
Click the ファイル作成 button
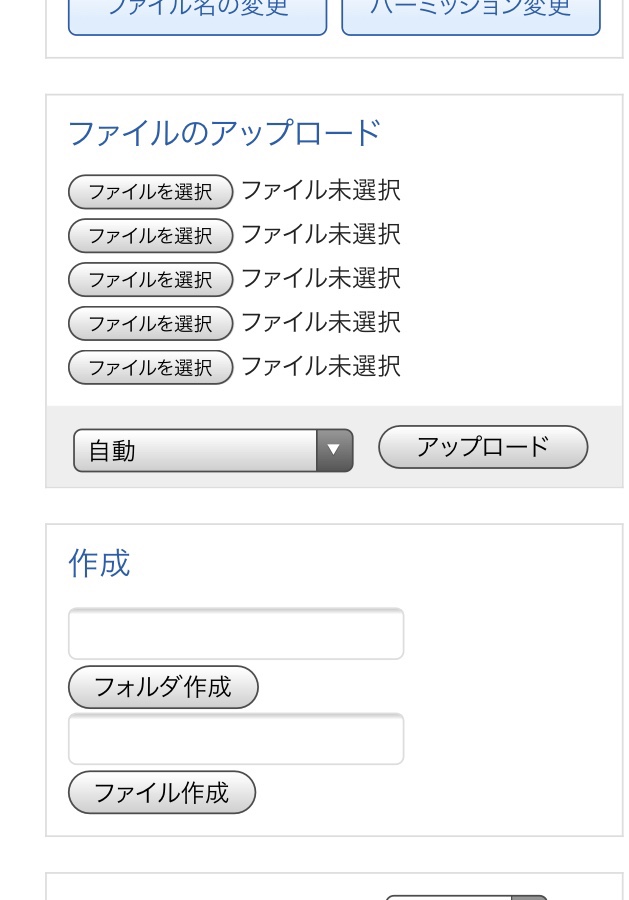click(161, 793)
